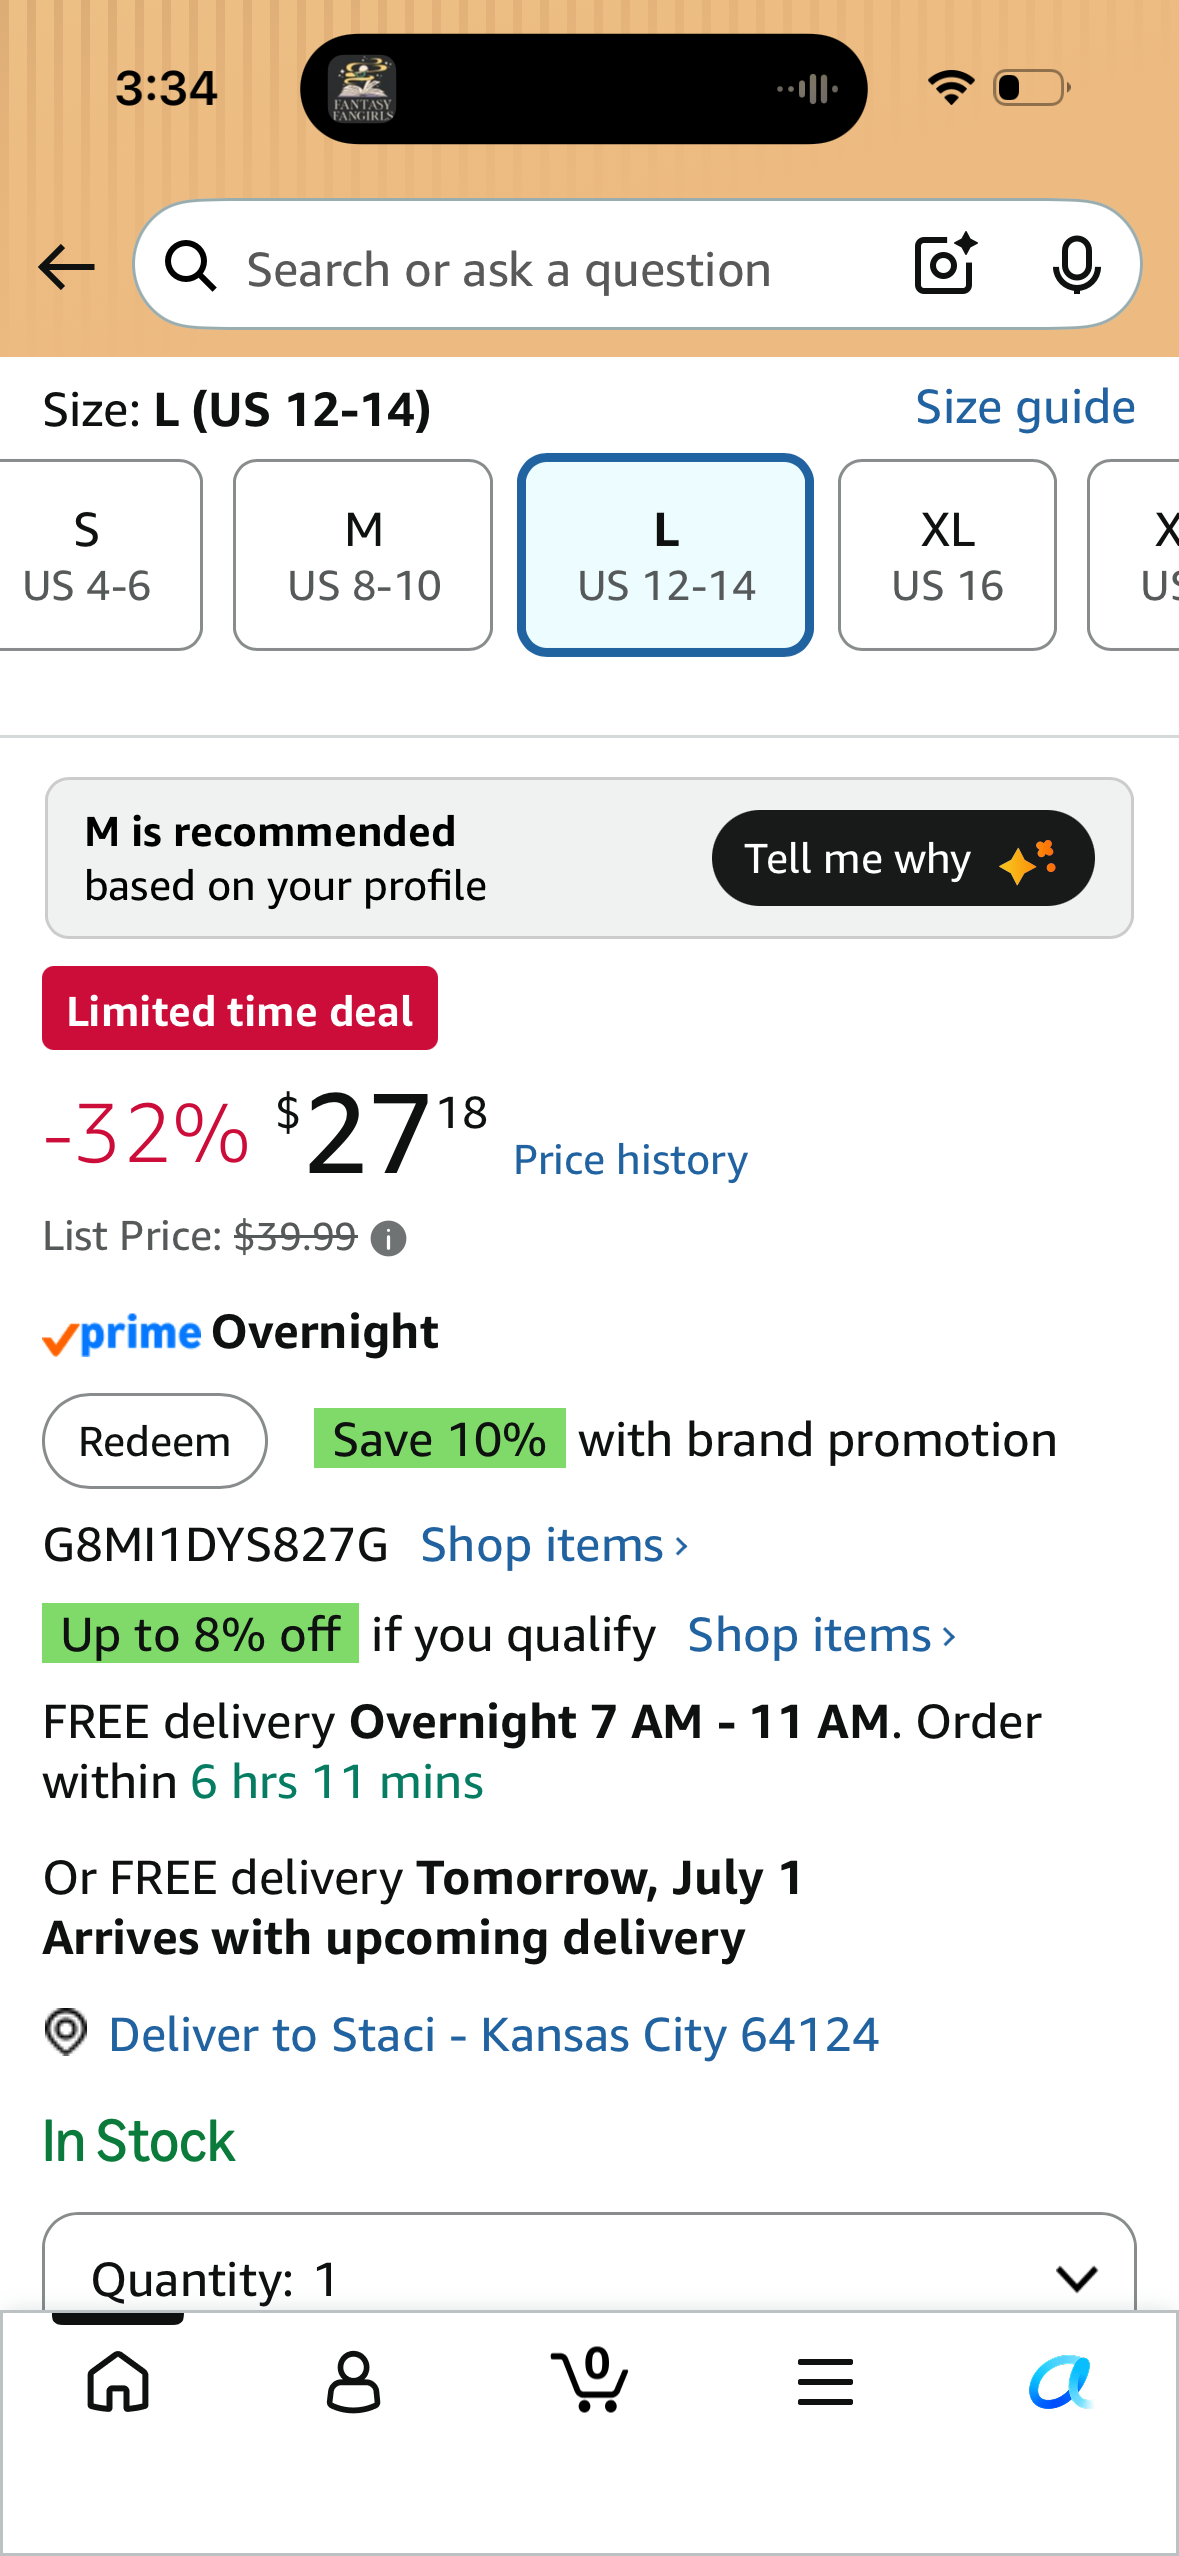
Task: Redeem the brand promotion coupon
Action: [155, 1441]
